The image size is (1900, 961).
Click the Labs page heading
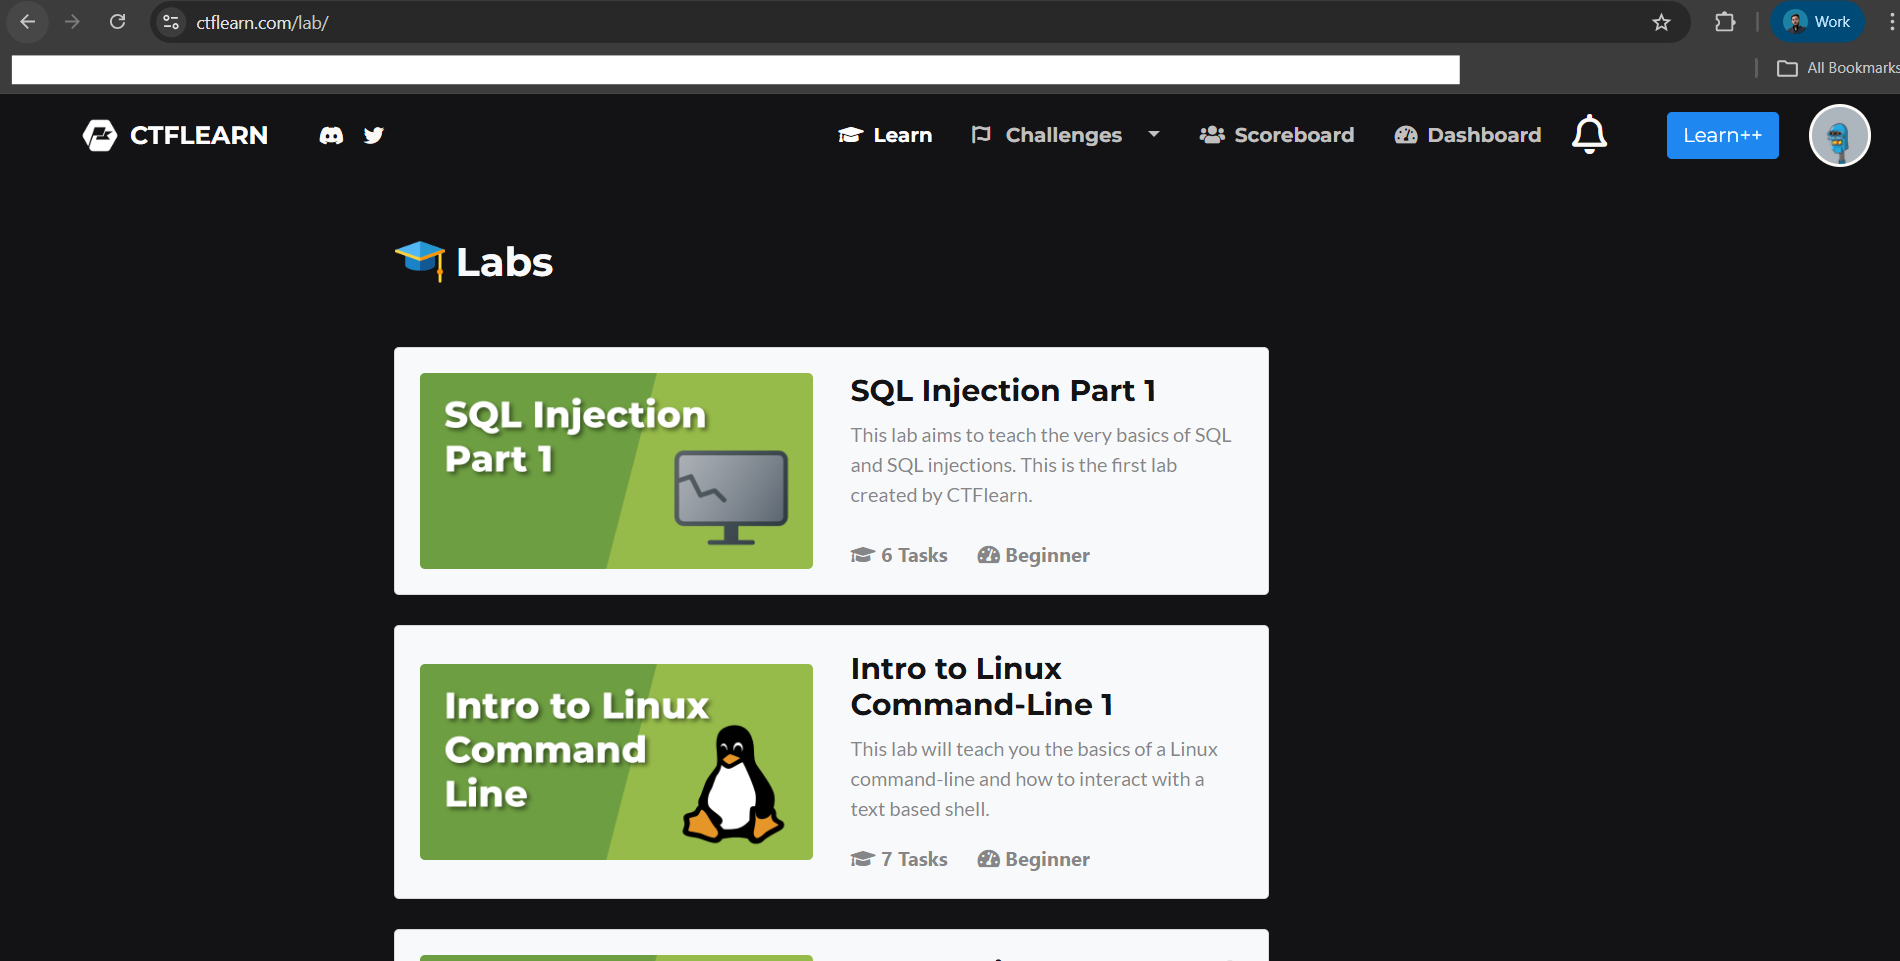coord(504,262)
